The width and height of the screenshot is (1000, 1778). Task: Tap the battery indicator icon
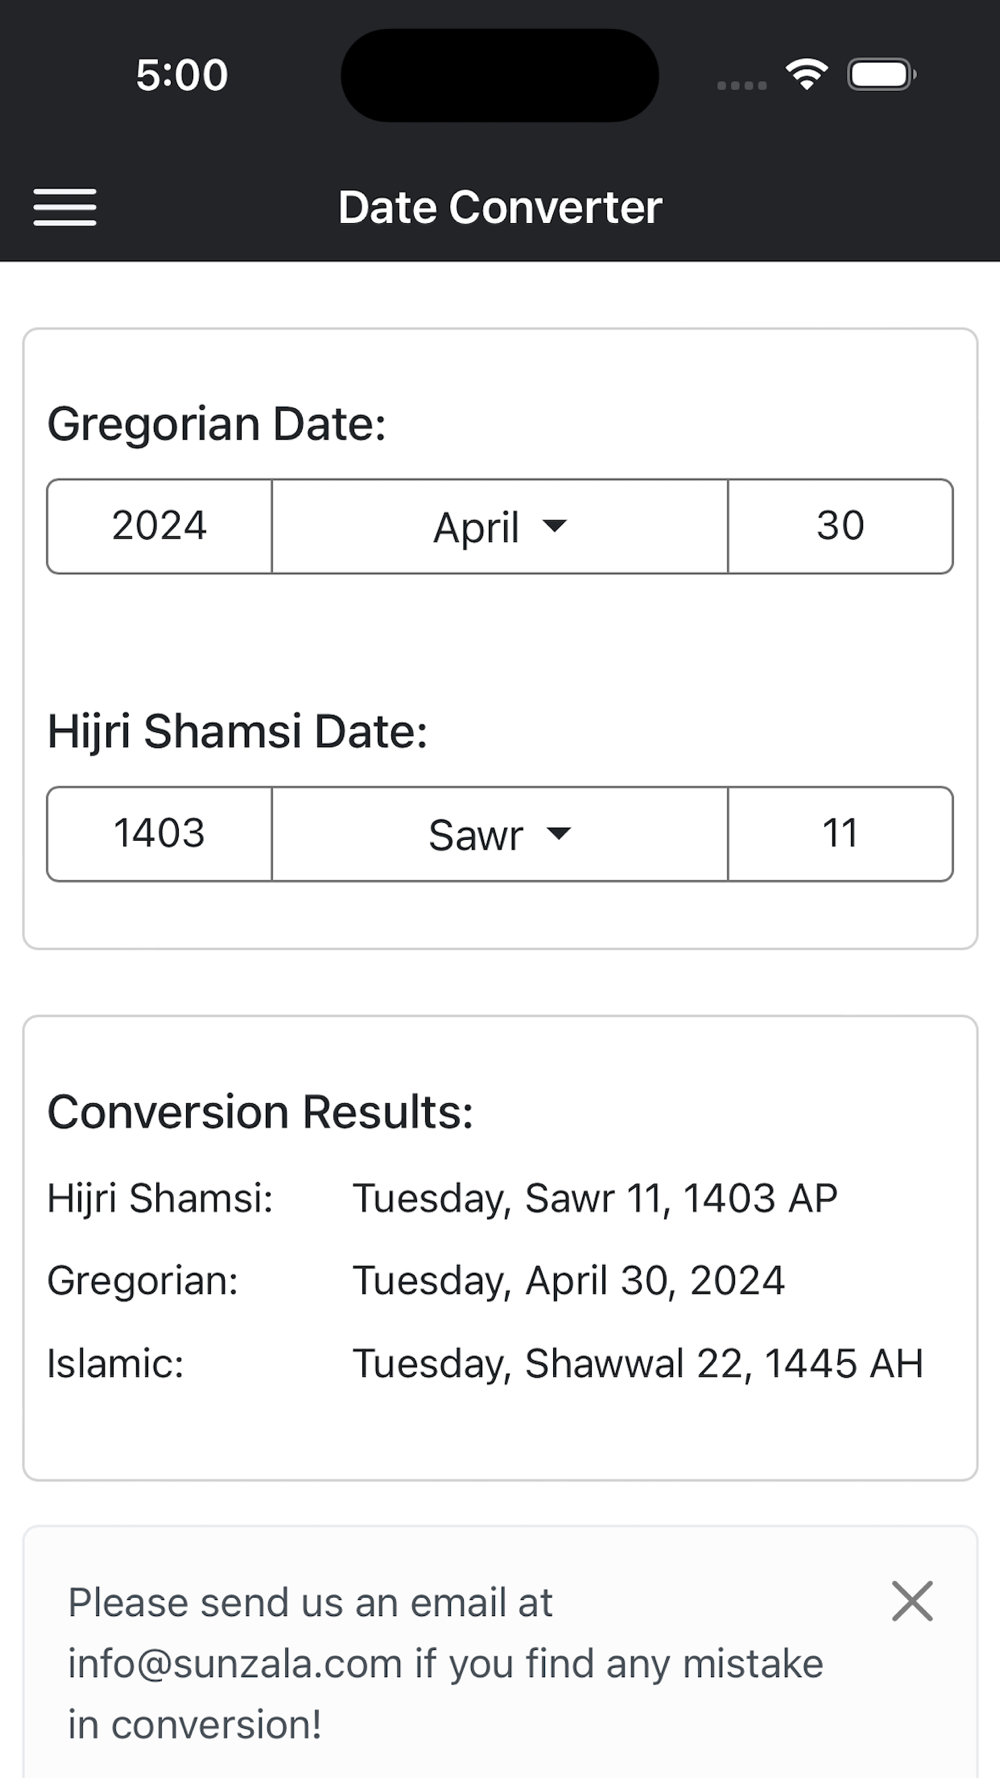pyautogui.click(x=881, y=75)
